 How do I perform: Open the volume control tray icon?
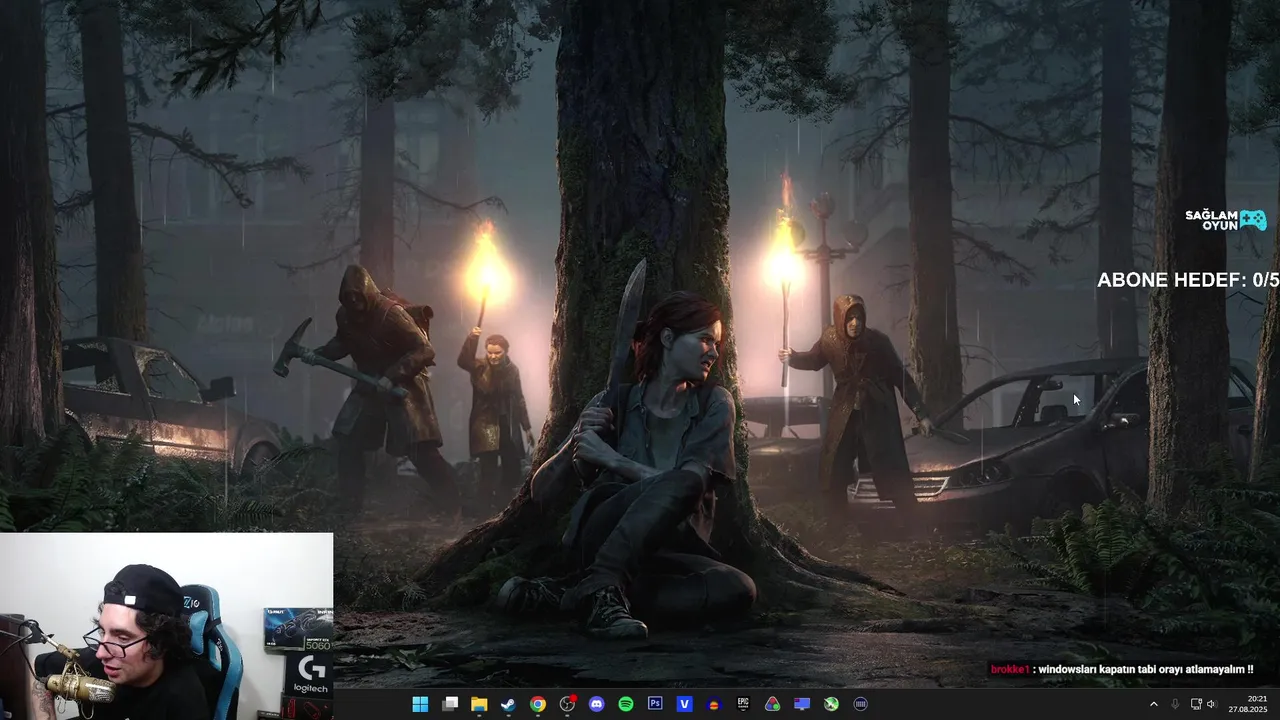(1212, 704)
